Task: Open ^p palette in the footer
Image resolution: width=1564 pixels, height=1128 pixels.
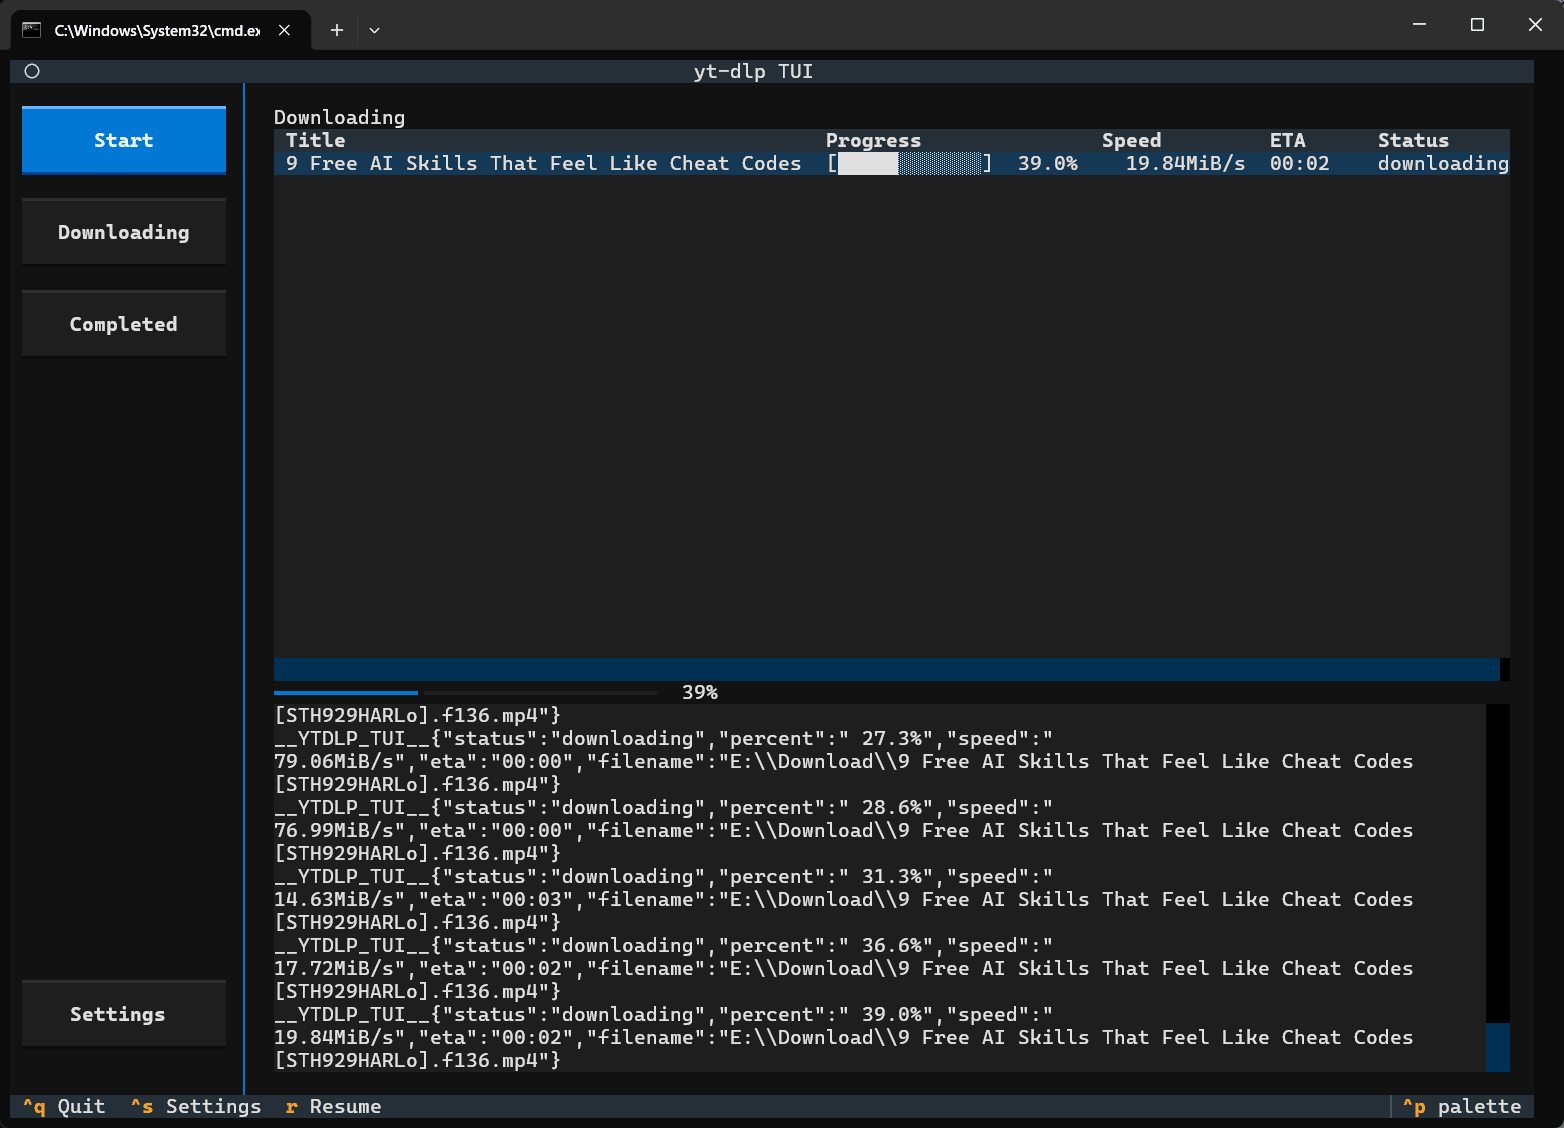Action: pyautogui.click(x=1462, y=1106)
